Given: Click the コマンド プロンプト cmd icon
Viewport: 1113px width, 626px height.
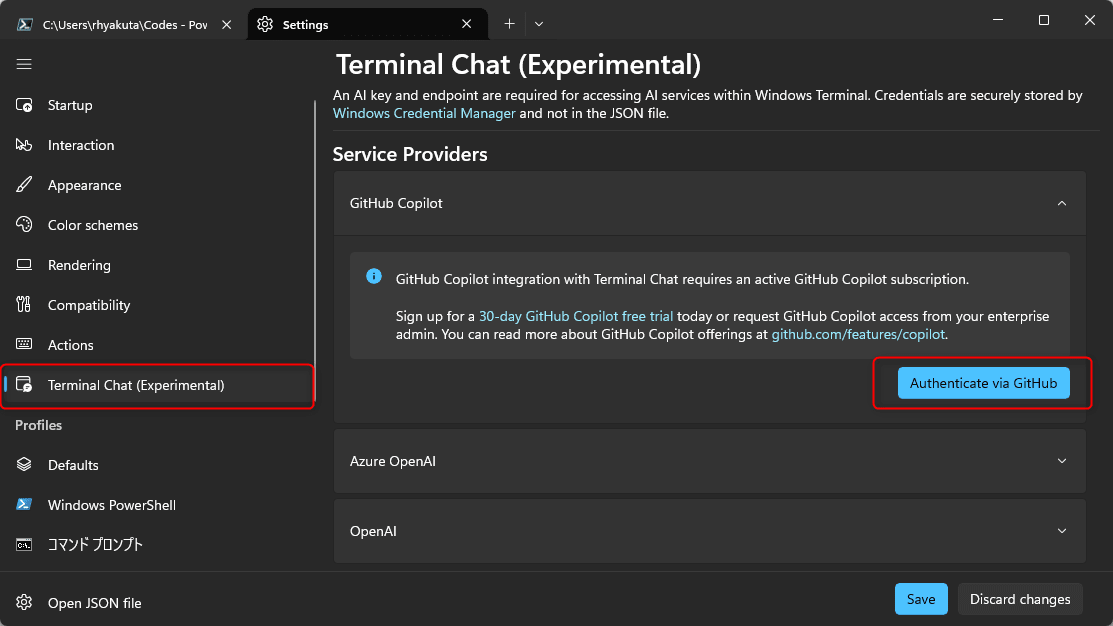Looking at the screenshot, I should pyautogui.click(x=24, y=544).
